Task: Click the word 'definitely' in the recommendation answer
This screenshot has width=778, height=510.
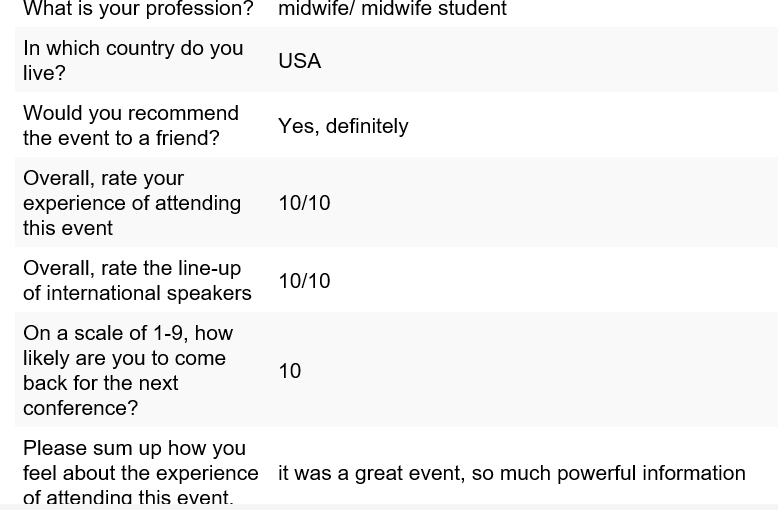Action: pos(367,126)
